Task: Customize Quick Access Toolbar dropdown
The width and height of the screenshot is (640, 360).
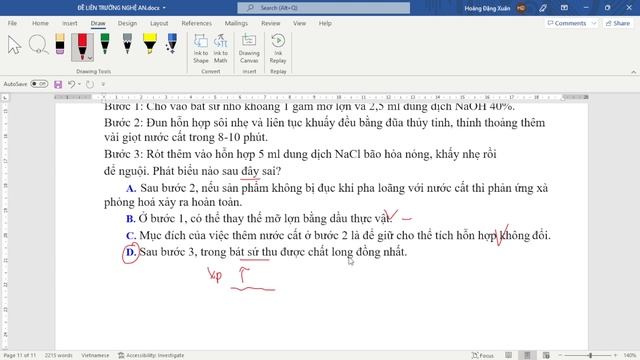Action: tap(103, 84)
